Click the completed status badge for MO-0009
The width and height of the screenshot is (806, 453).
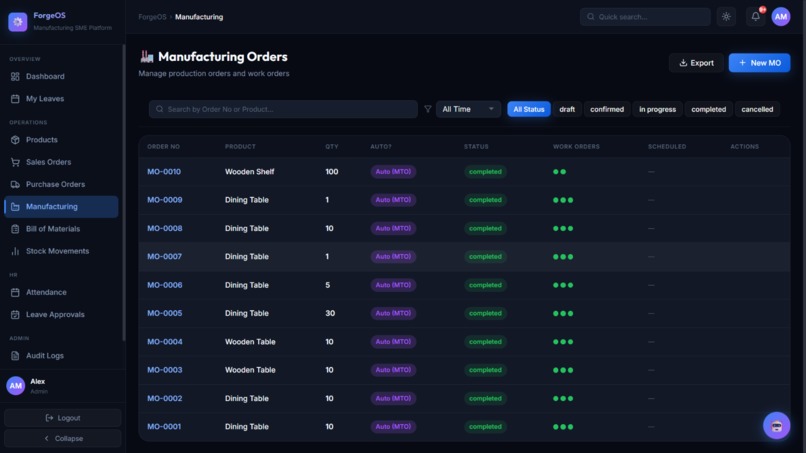click(485, 200)
